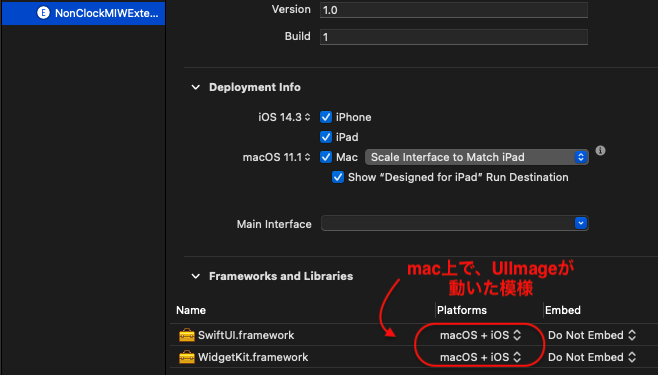Click the WidgetKit.framework toolbox icon
The image size is (658, 375).
(x=187, y=357)
